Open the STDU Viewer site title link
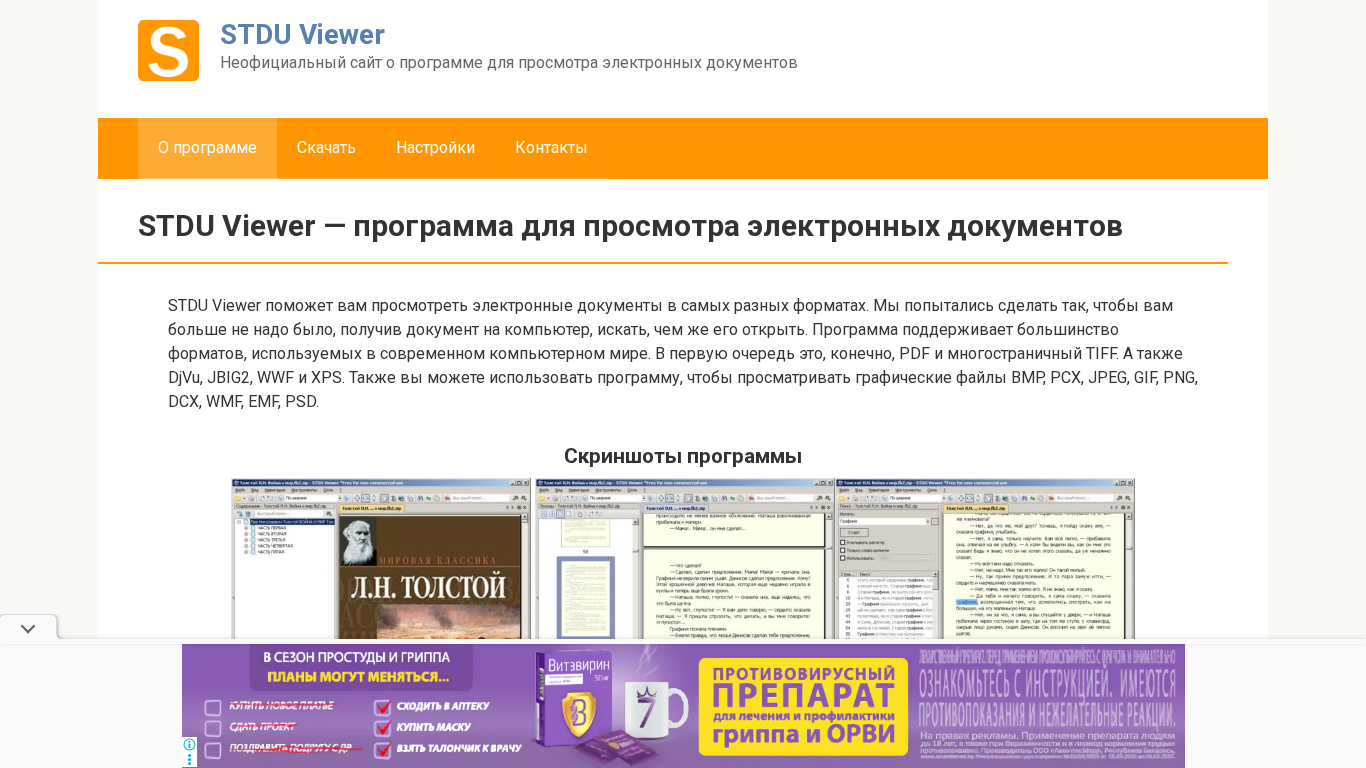 point(302,34)
